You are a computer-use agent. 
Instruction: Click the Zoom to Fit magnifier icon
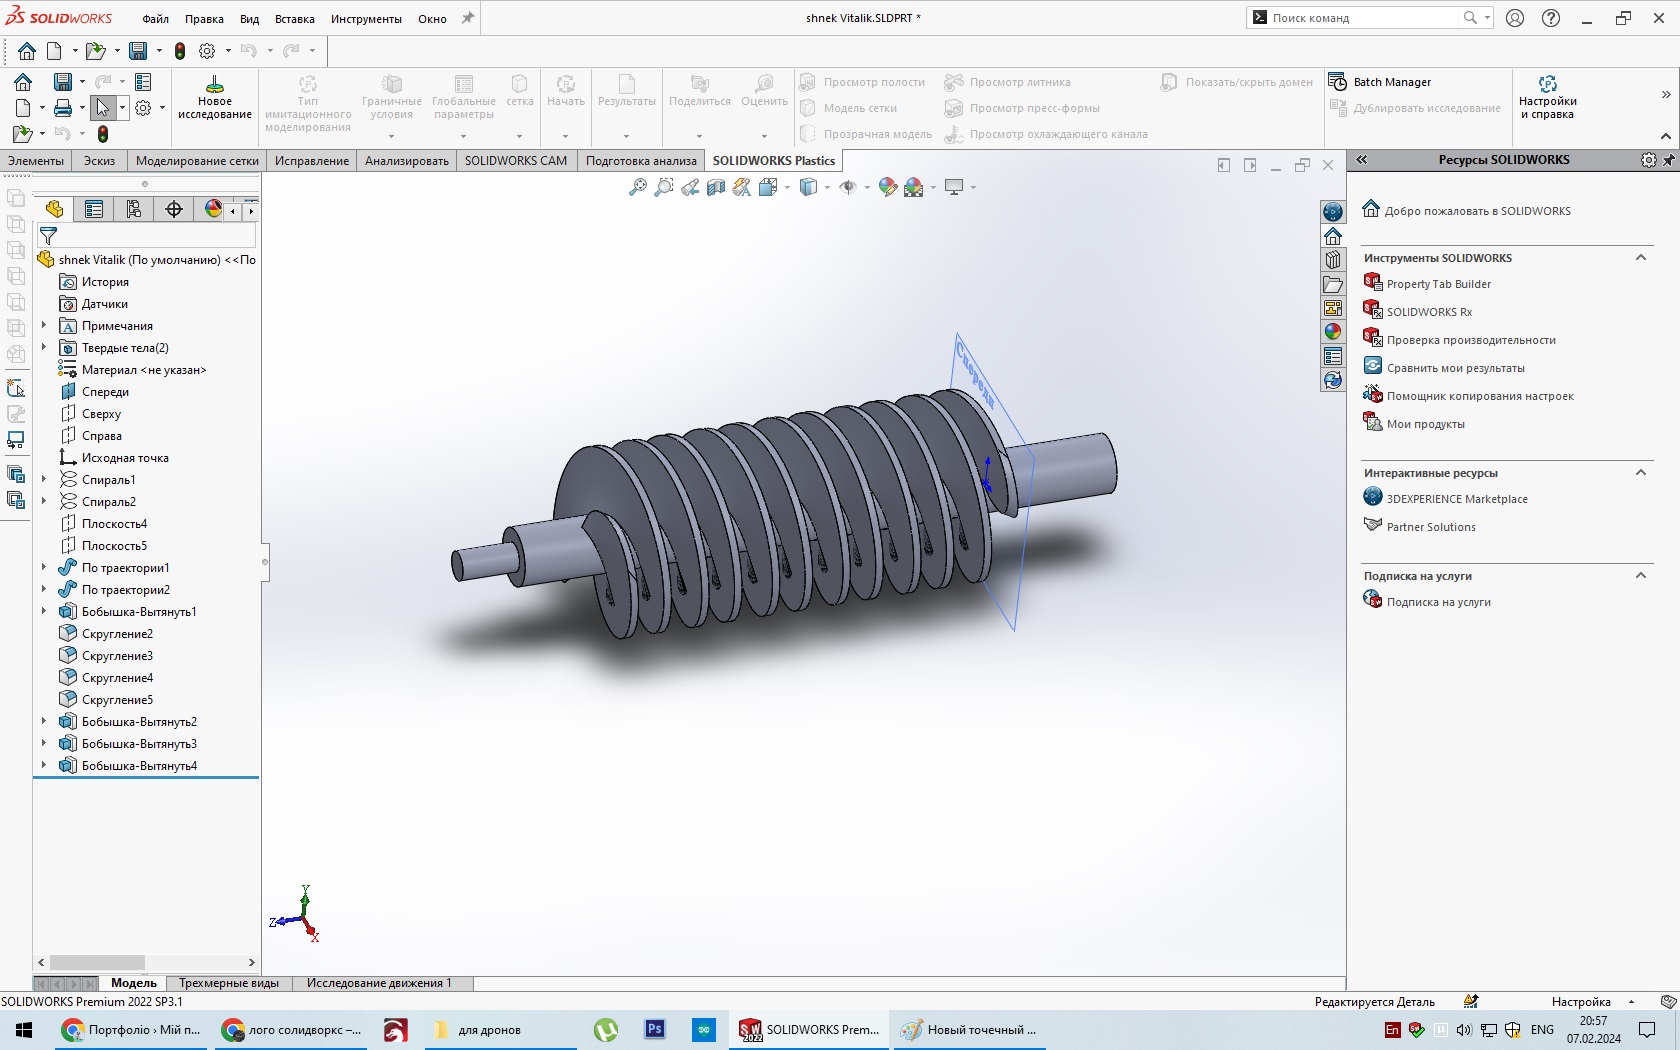(637, 187)
